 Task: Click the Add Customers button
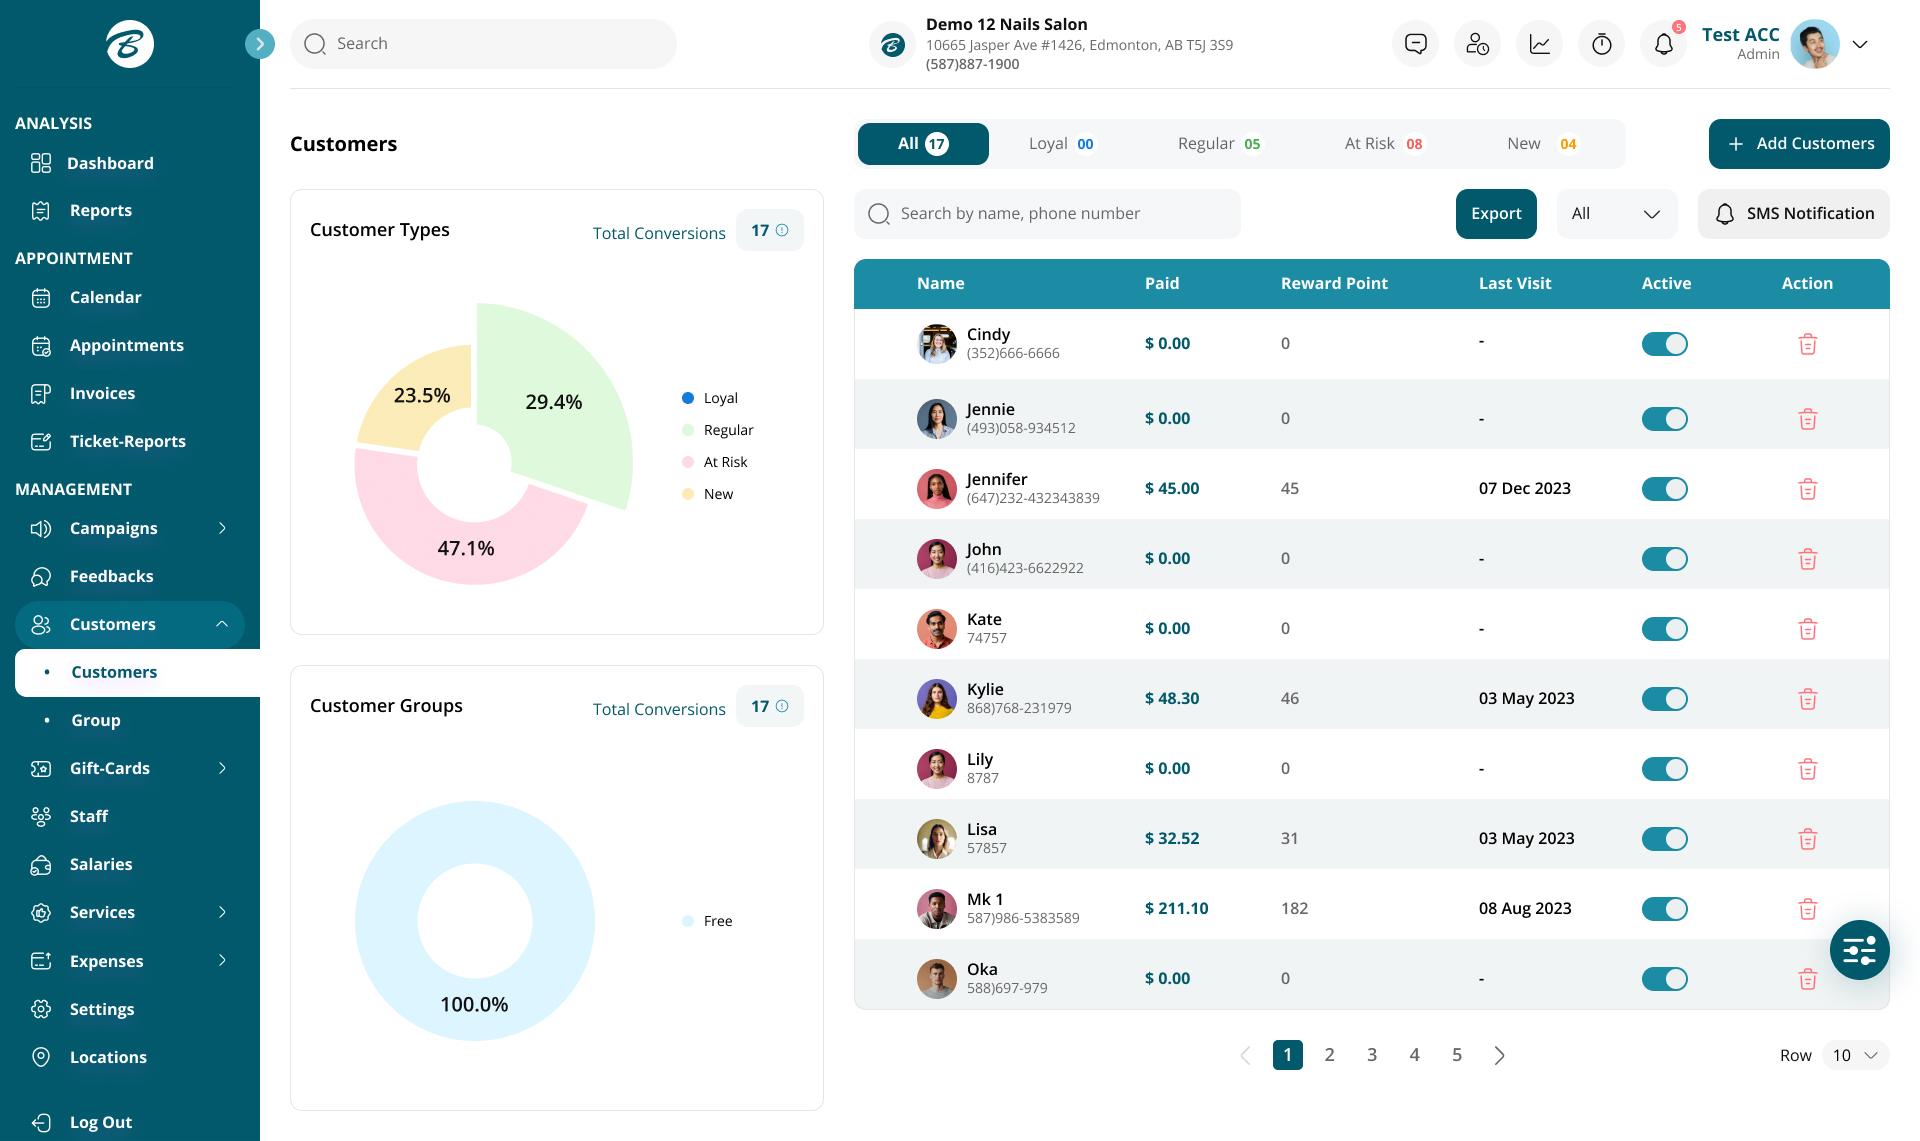[x=1798, y=143]
